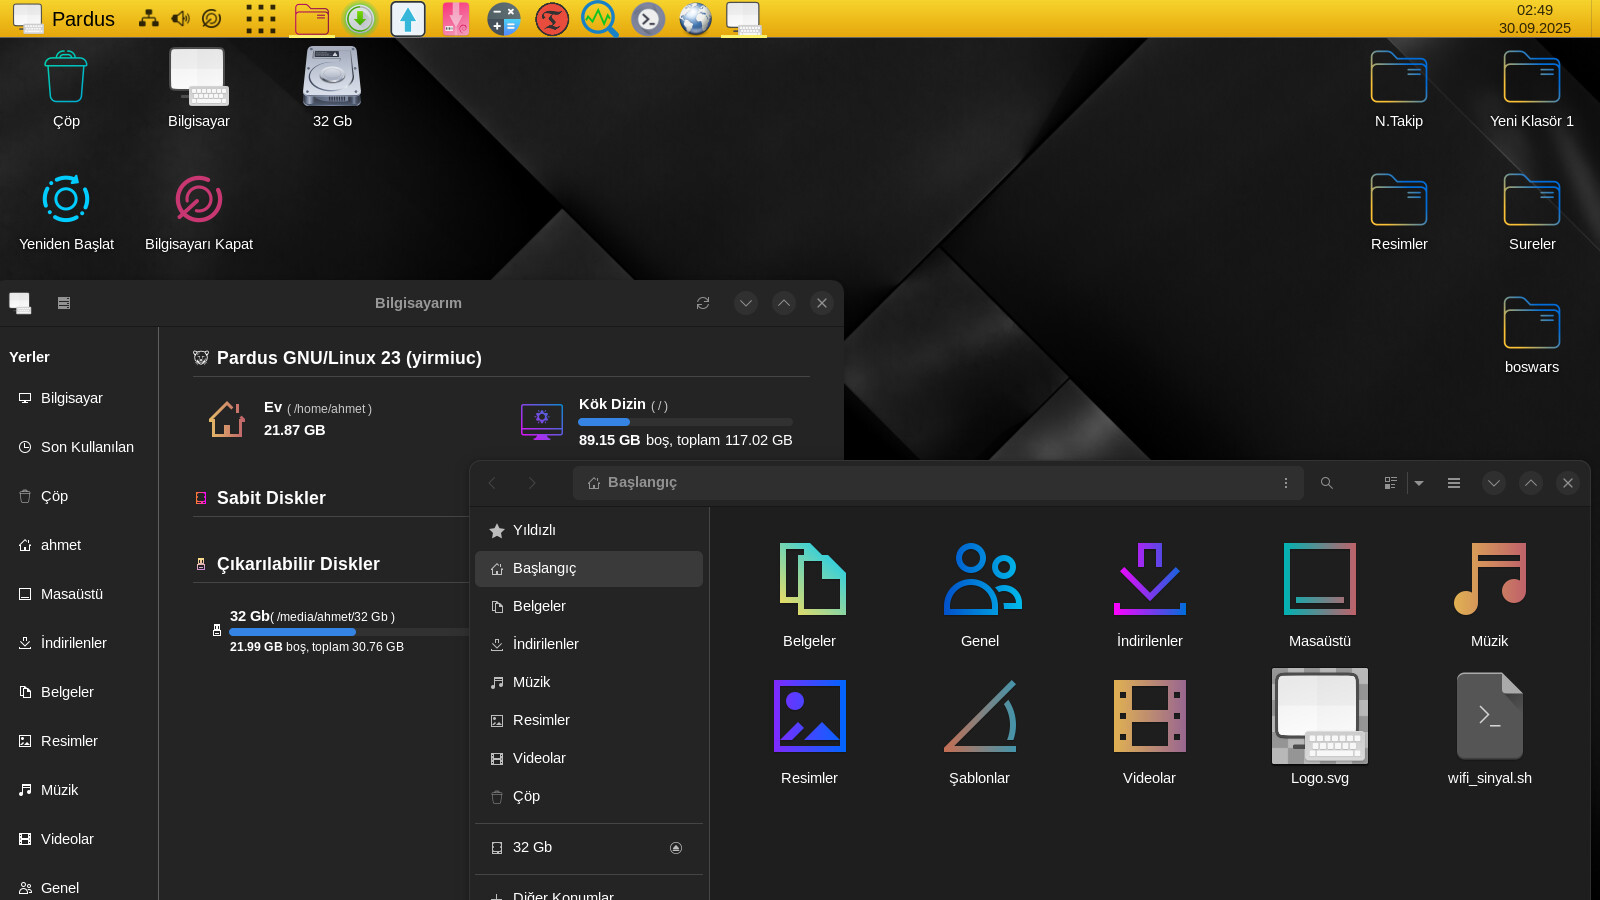Open the application grid menu
This screenshot has height=900, width=1600.
pyautogui.click(x=260, y=19)
